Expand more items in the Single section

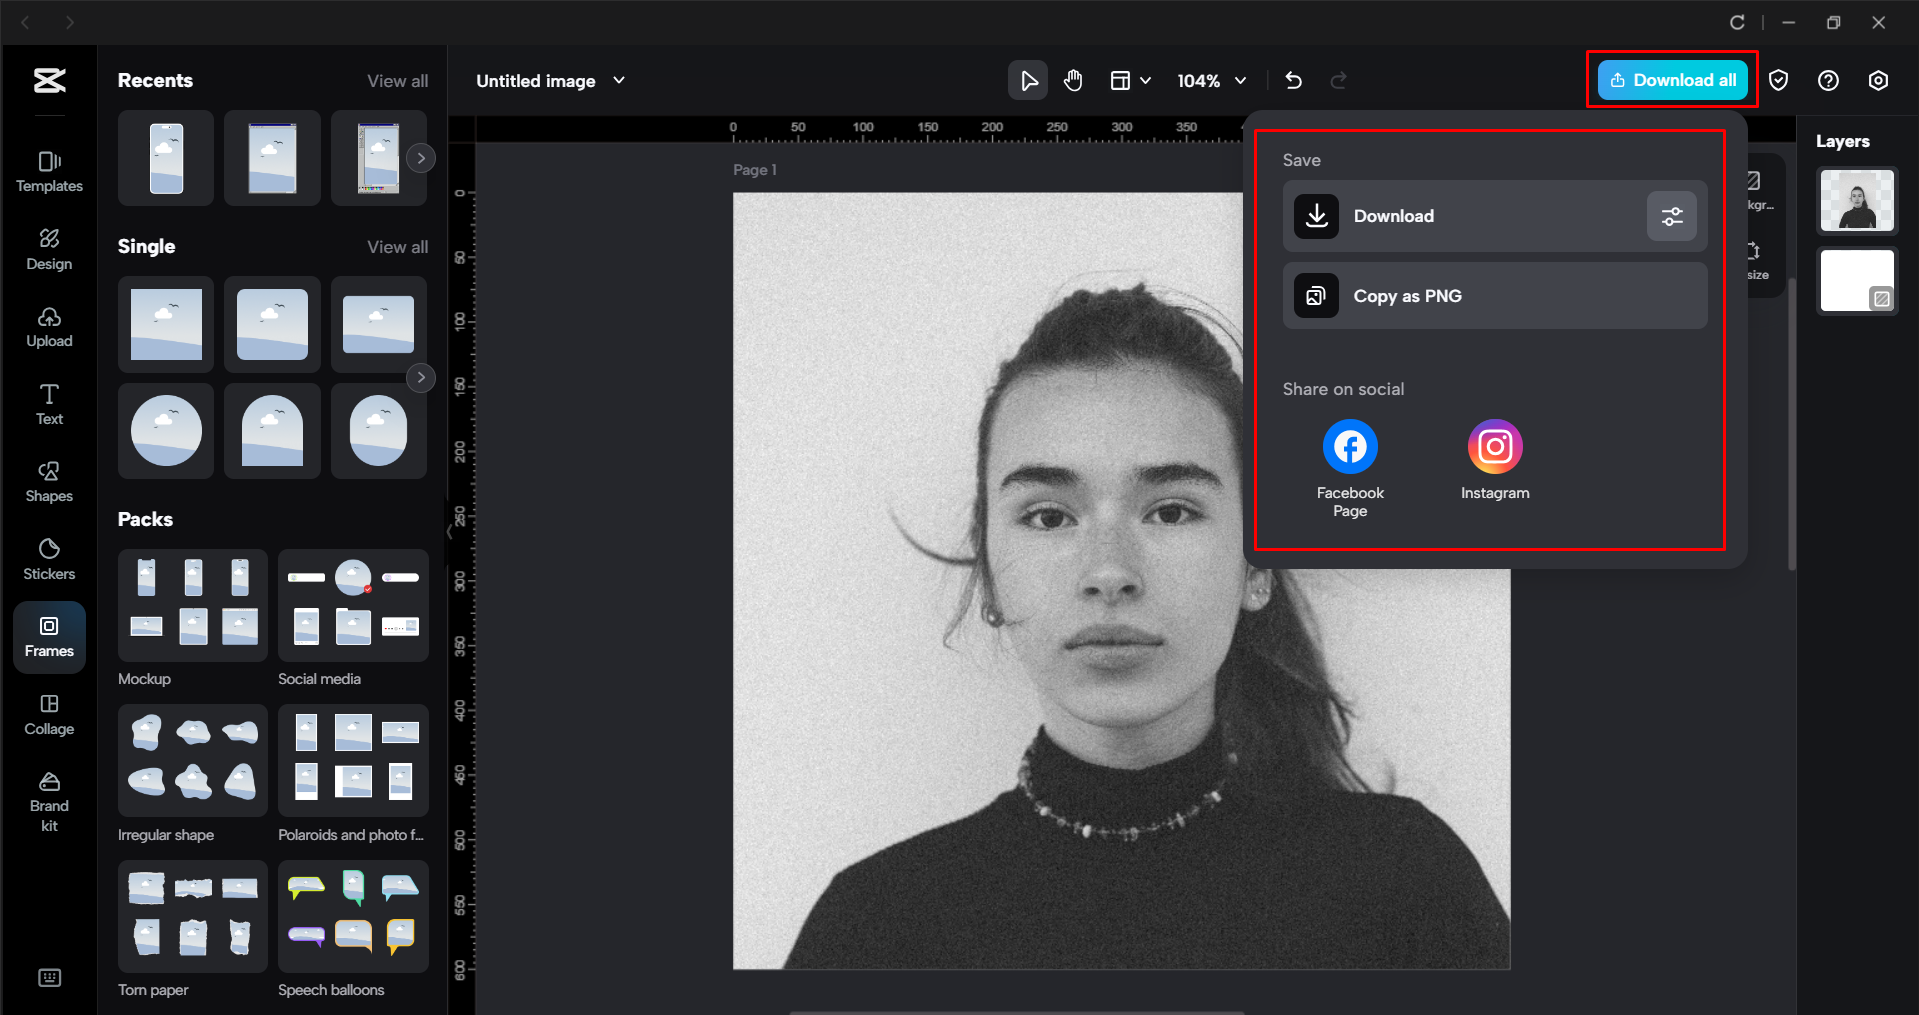[x=421, y=377]
